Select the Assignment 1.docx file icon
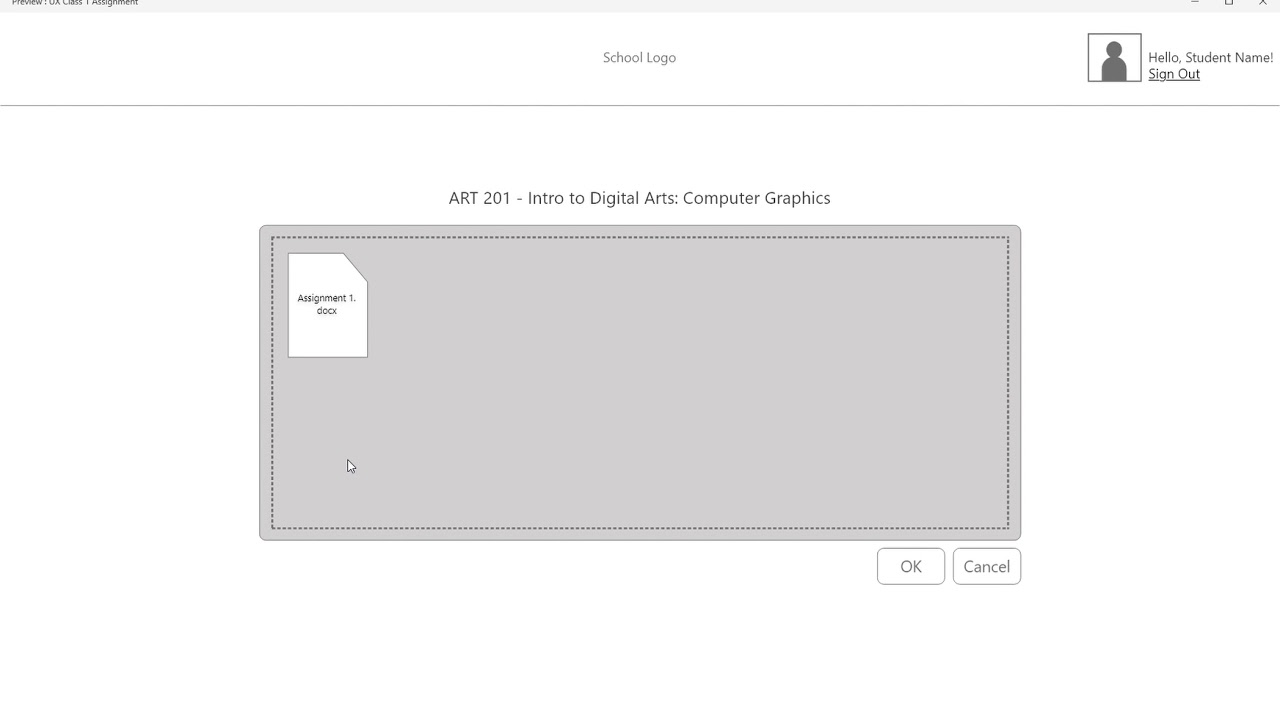1280x720 pixels. coord(328,305)
